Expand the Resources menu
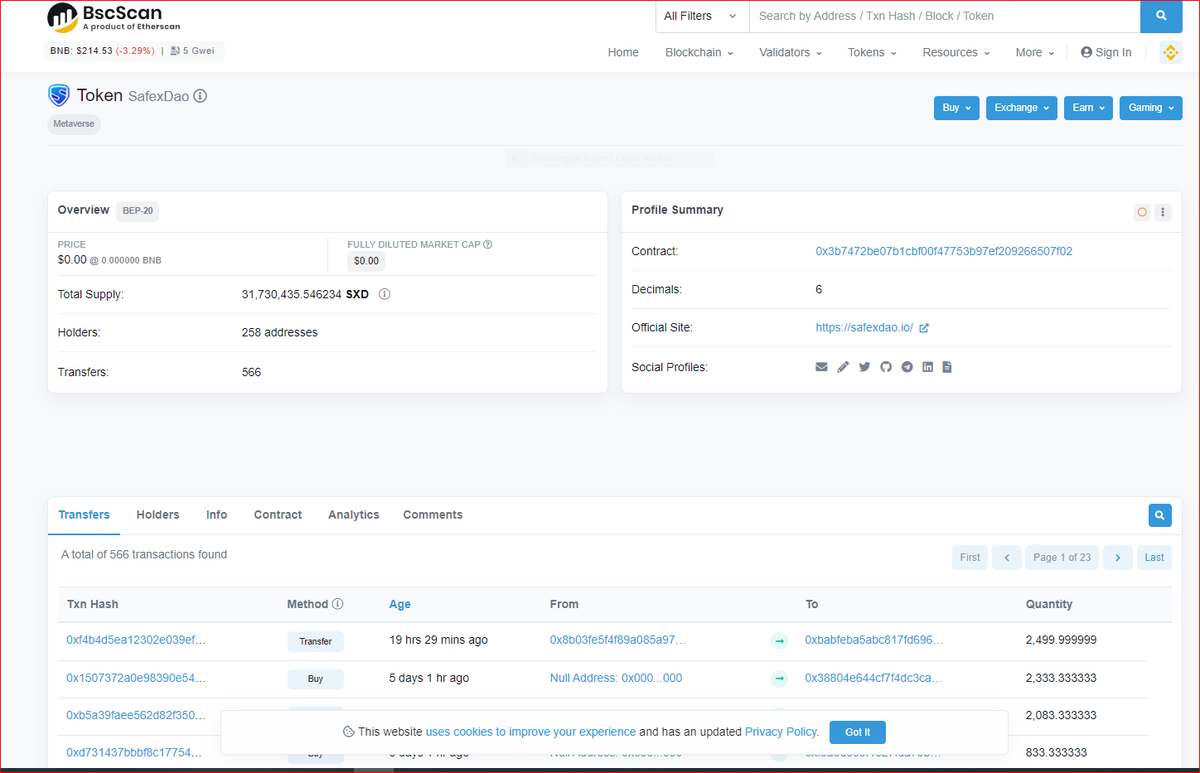Viewport: 1200px width, 773px height. coord(956,52)
